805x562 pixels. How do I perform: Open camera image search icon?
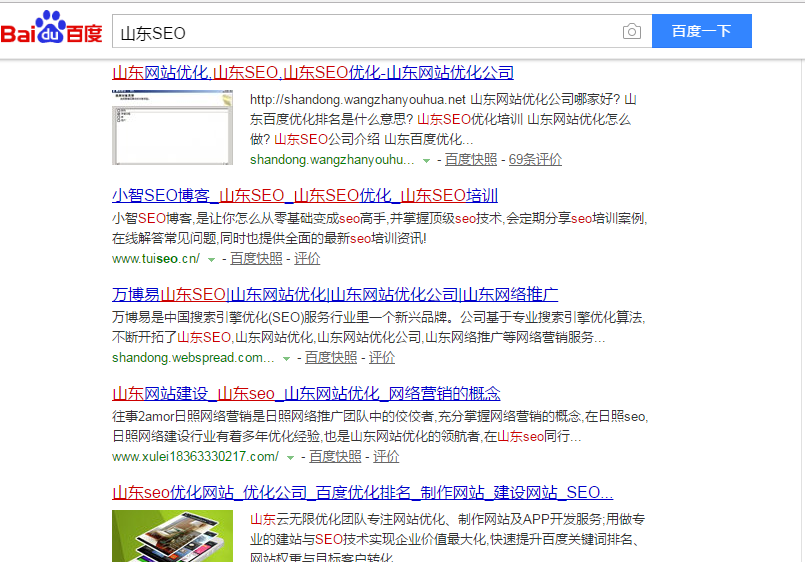[631, 32]
